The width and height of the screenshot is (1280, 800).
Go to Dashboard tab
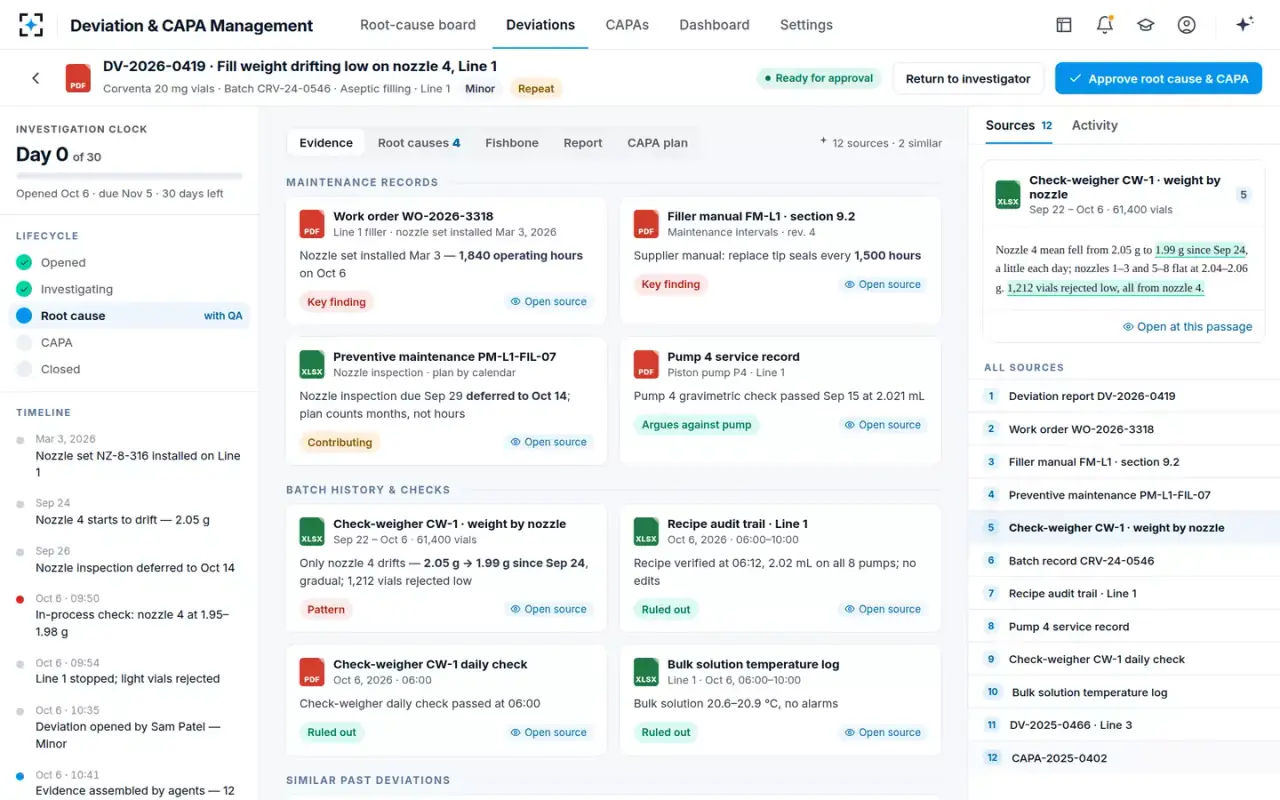click(x=714, y=25)
